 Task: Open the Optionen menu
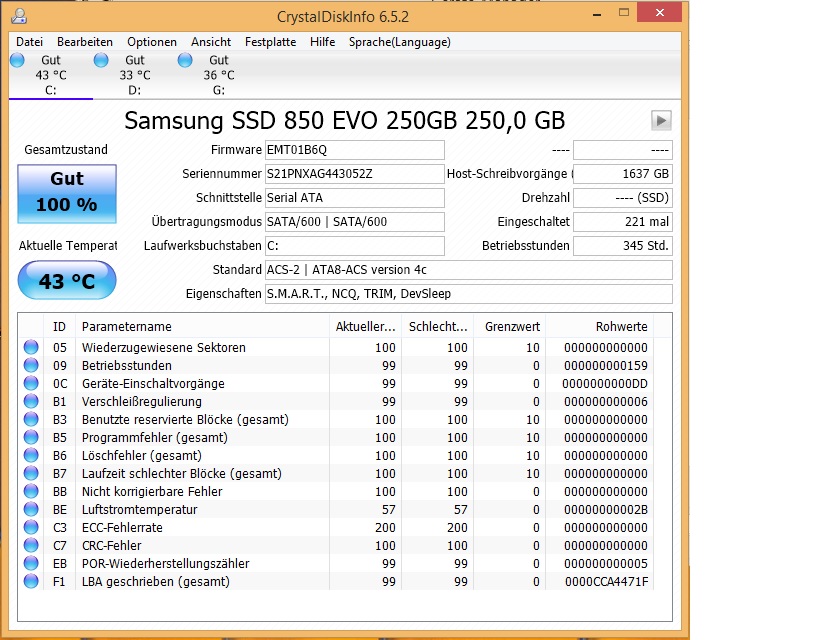(x=151, y=42)
